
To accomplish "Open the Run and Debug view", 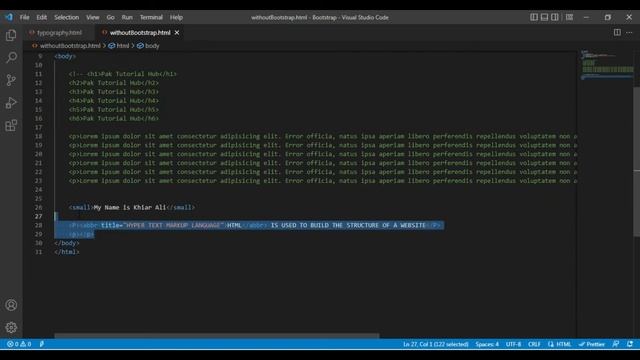I will click(x=11, y=102).
